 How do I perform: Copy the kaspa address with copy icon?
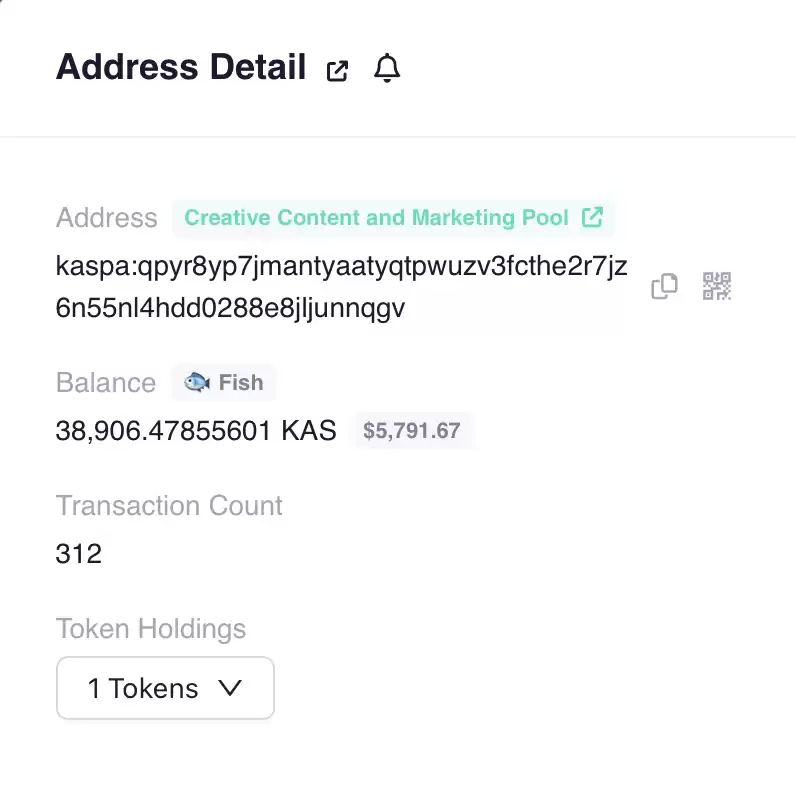(x=664, y=286)
